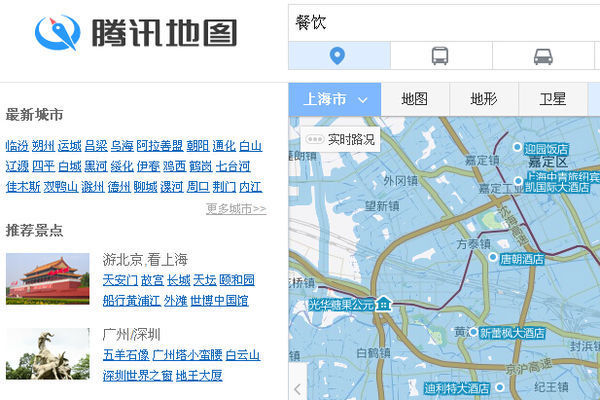The height and width of the screenshot is (400, 600).
Task: Click the 凯国际大酒店 map marker dot
Action: click(518, 181)
